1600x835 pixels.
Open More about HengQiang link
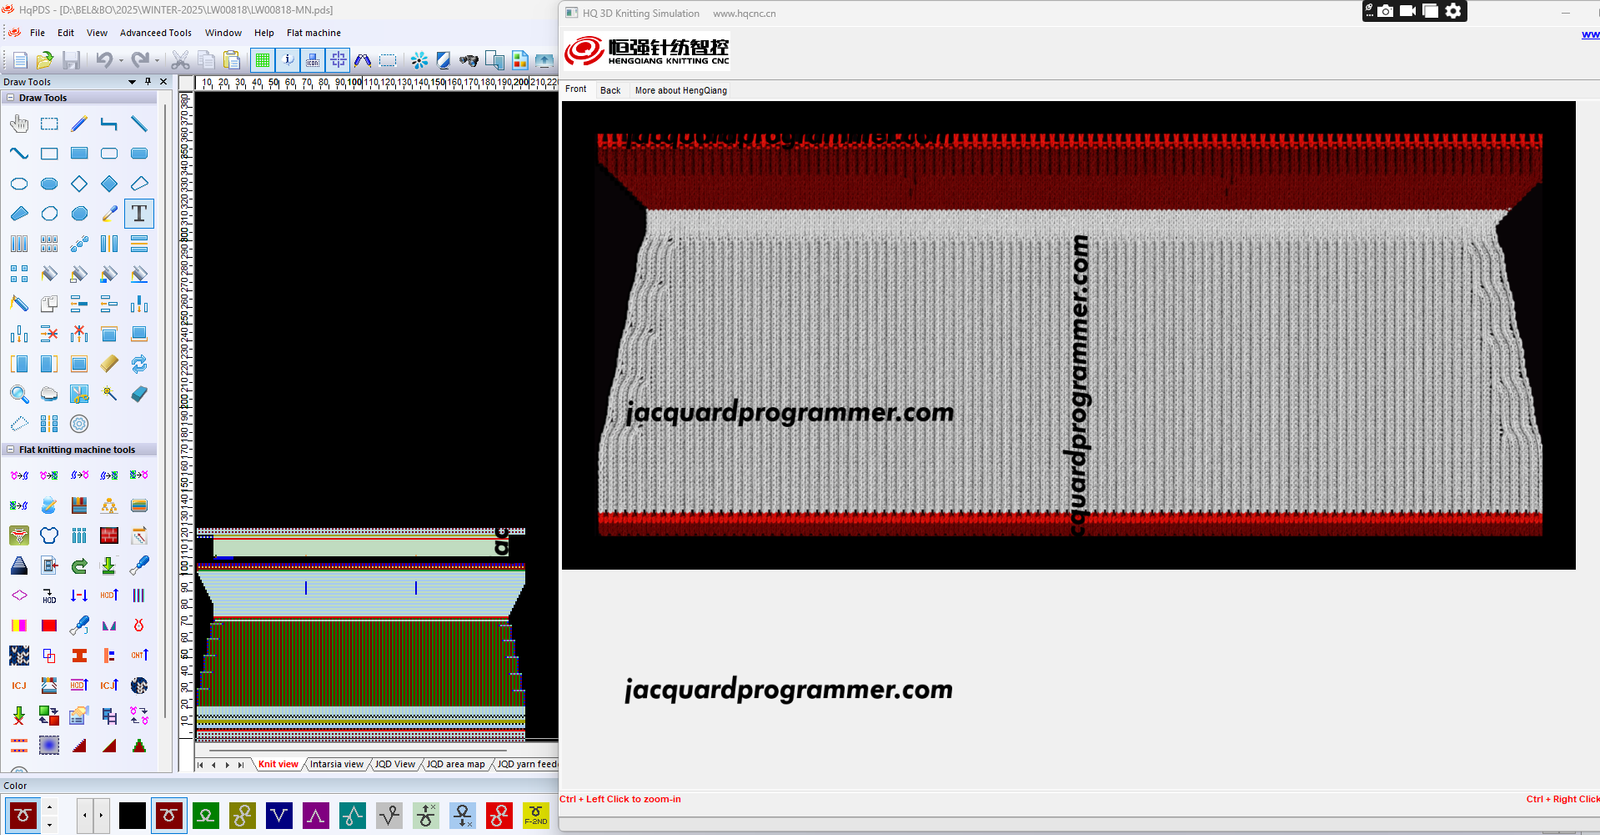click(680, 90)
